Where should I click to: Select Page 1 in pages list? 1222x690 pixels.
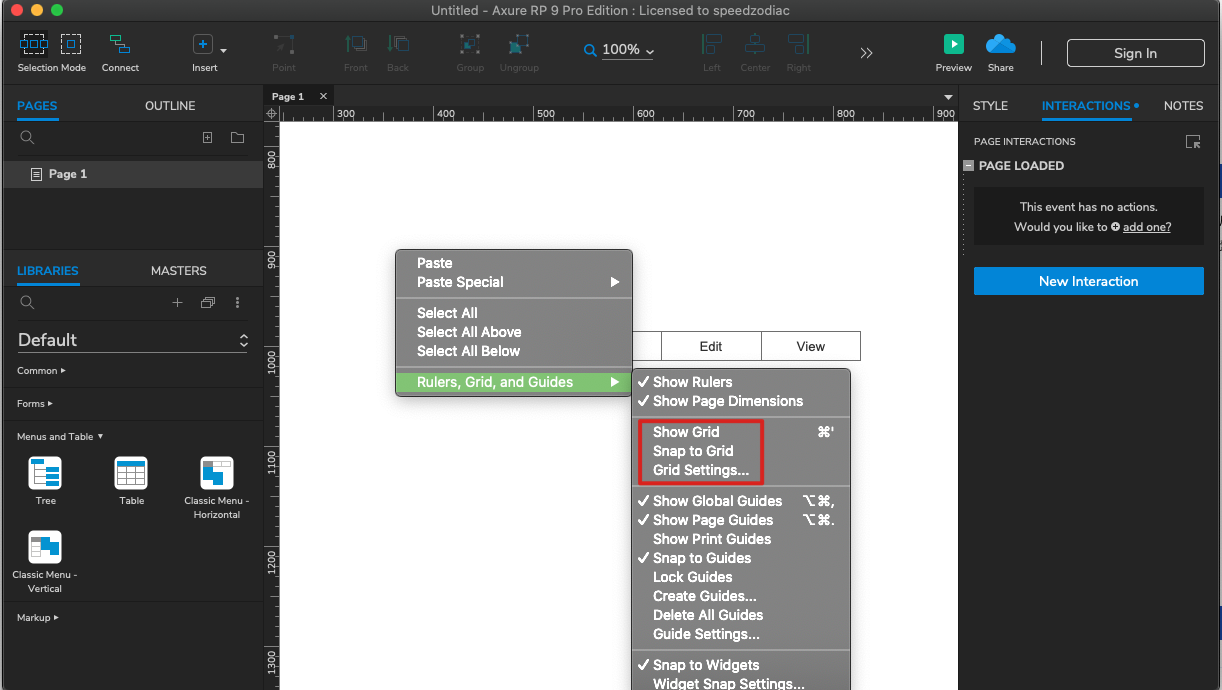(132, 174)
